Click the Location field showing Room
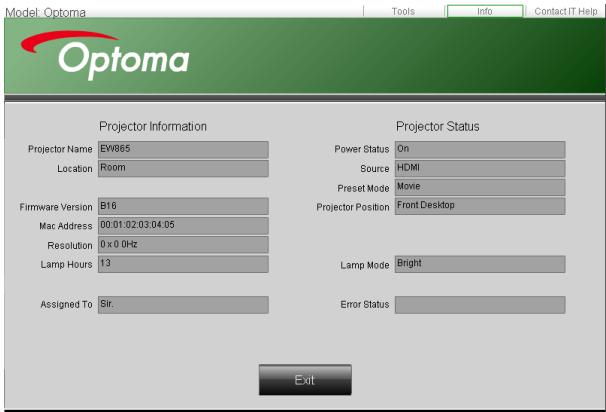This screenshot has width=606, height=412. click(183, 169)
